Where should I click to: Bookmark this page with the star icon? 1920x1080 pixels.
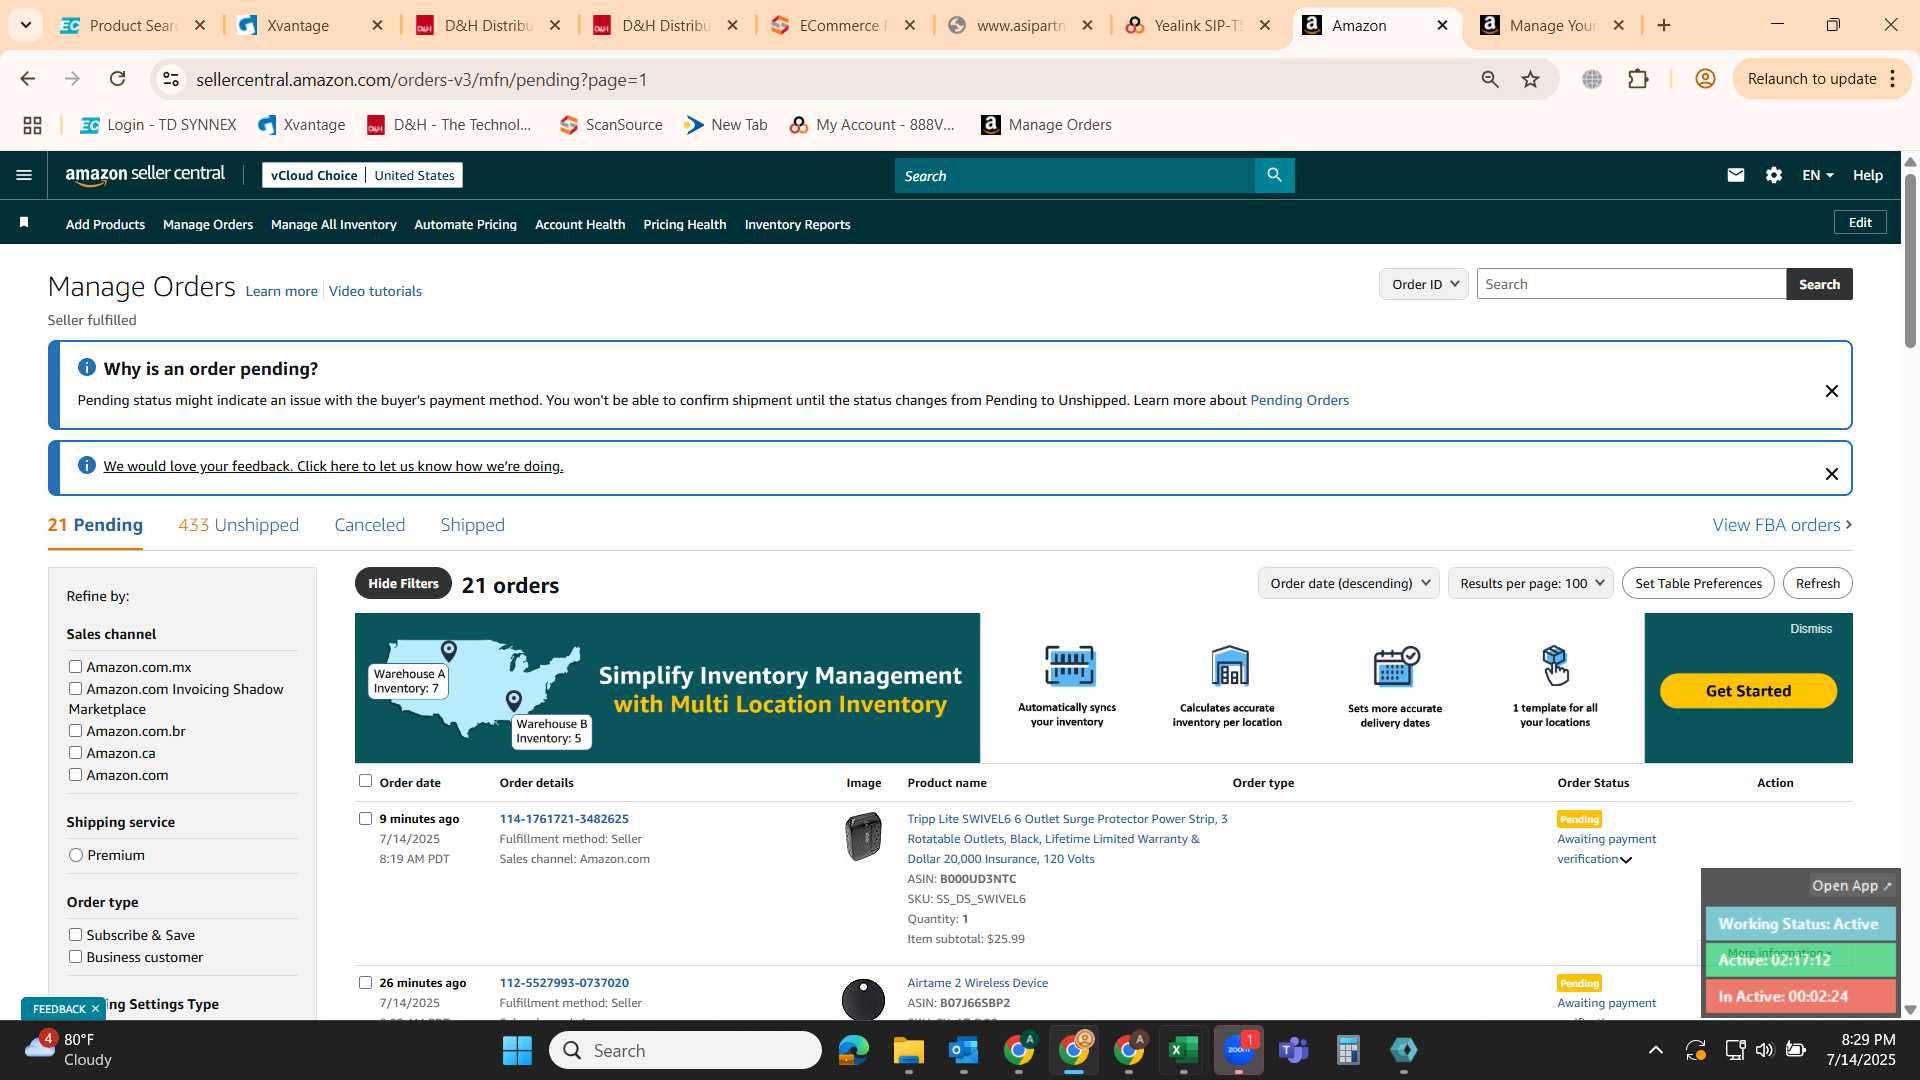[x=1530, y=79]
